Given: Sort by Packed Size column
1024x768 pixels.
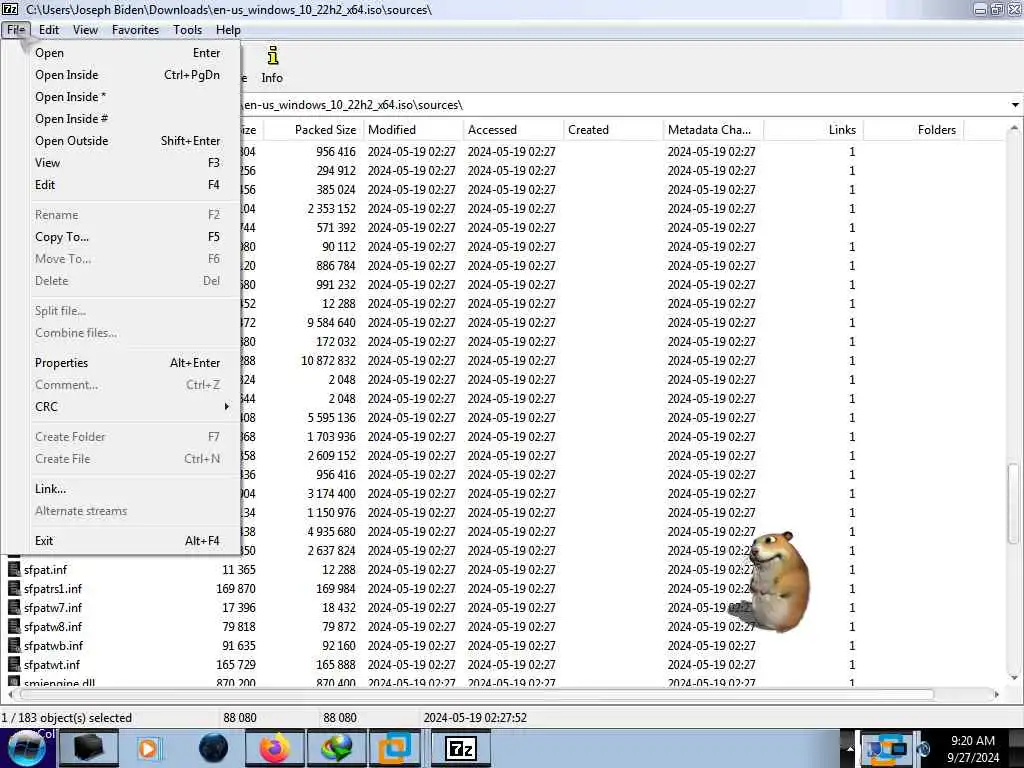Looking at the screenshot, I should point(313,129).
